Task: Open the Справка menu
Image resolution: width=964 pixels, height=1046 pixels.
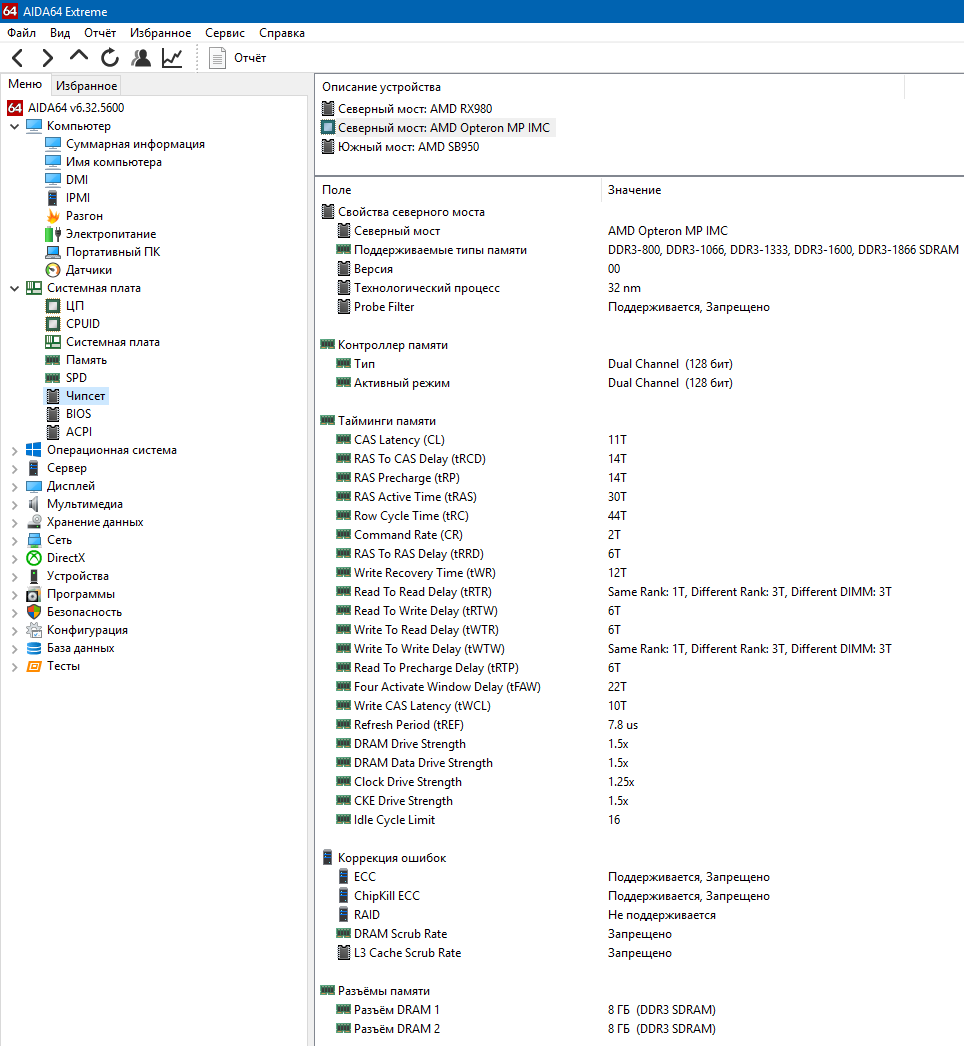Action: pyautogui.click(x=282, y=33)
